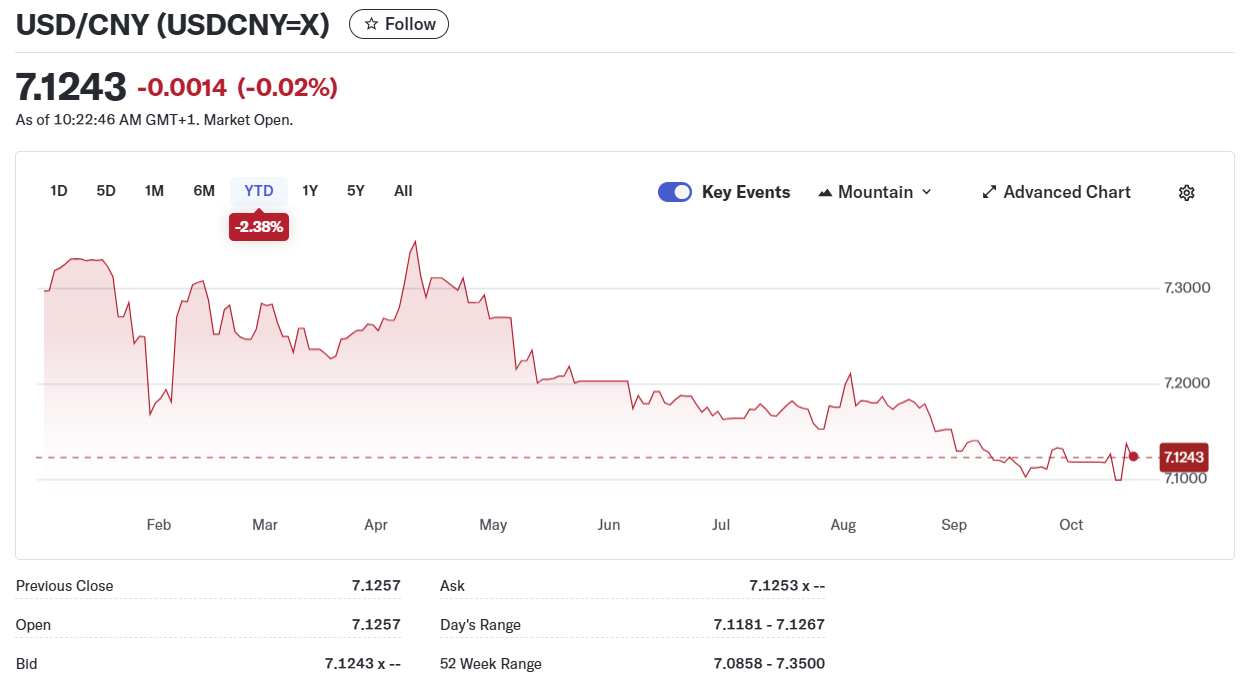Viewport: 1240px width, 698px height.
Task: Click the -2.38% YTD change badge
Action: coord(259,227)
